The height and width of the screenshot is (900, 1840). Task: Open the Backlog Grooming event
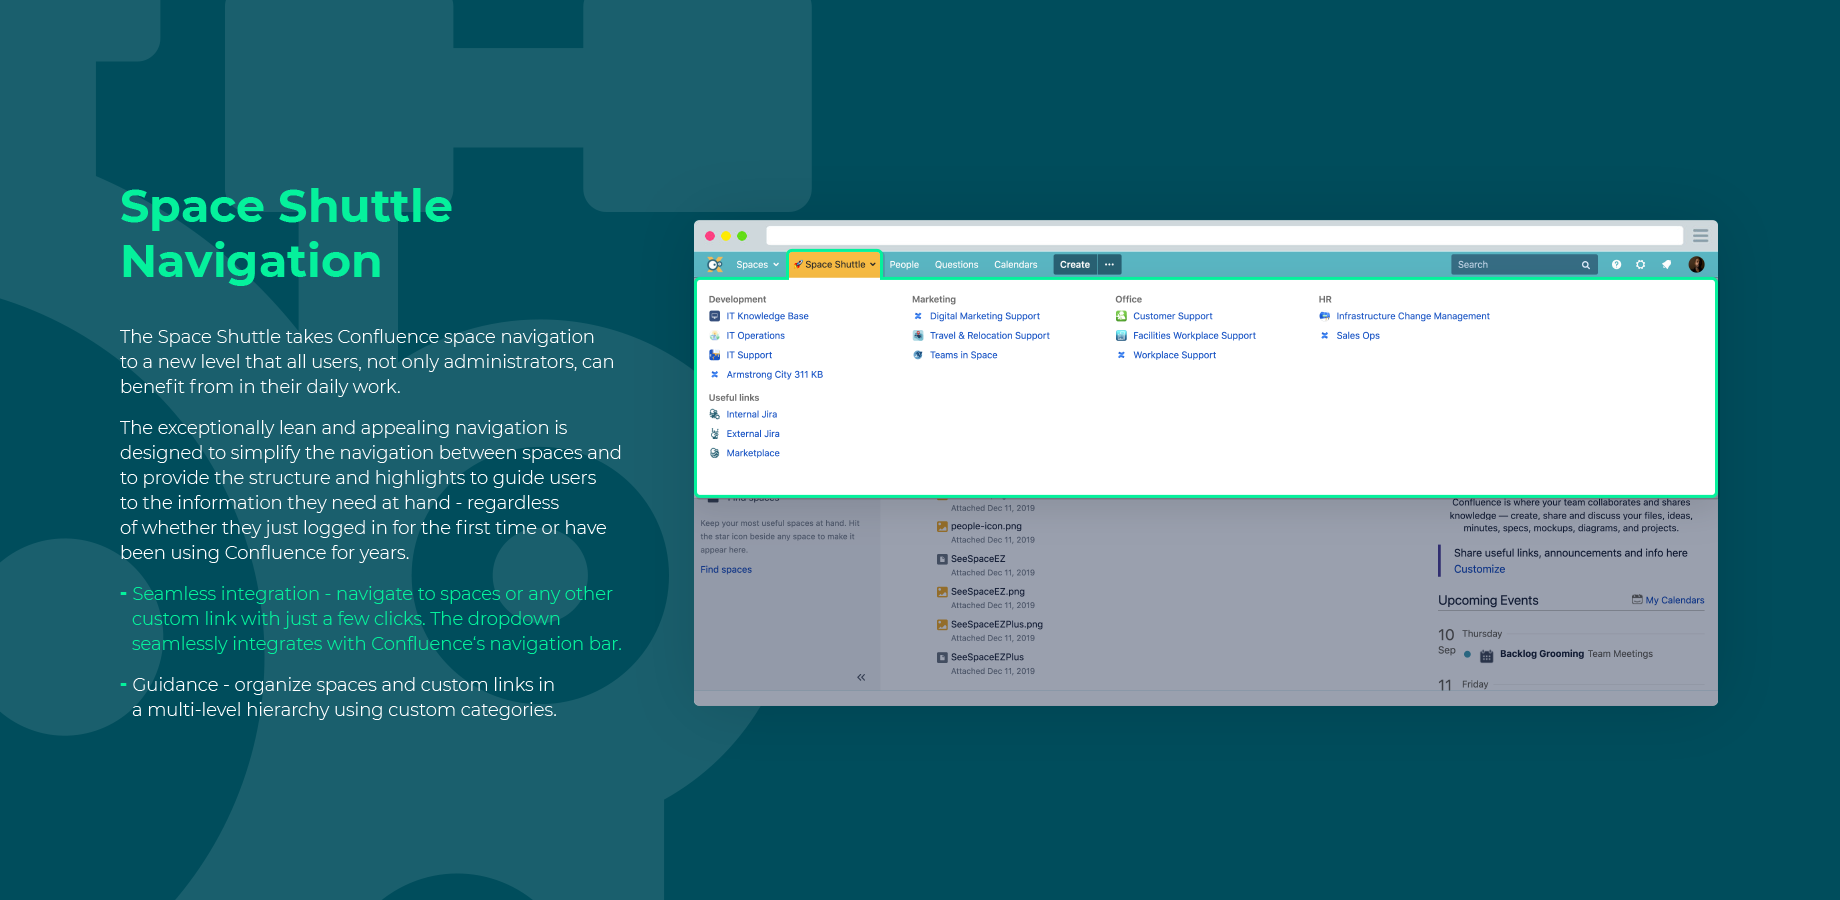[x=1542, y=654]
